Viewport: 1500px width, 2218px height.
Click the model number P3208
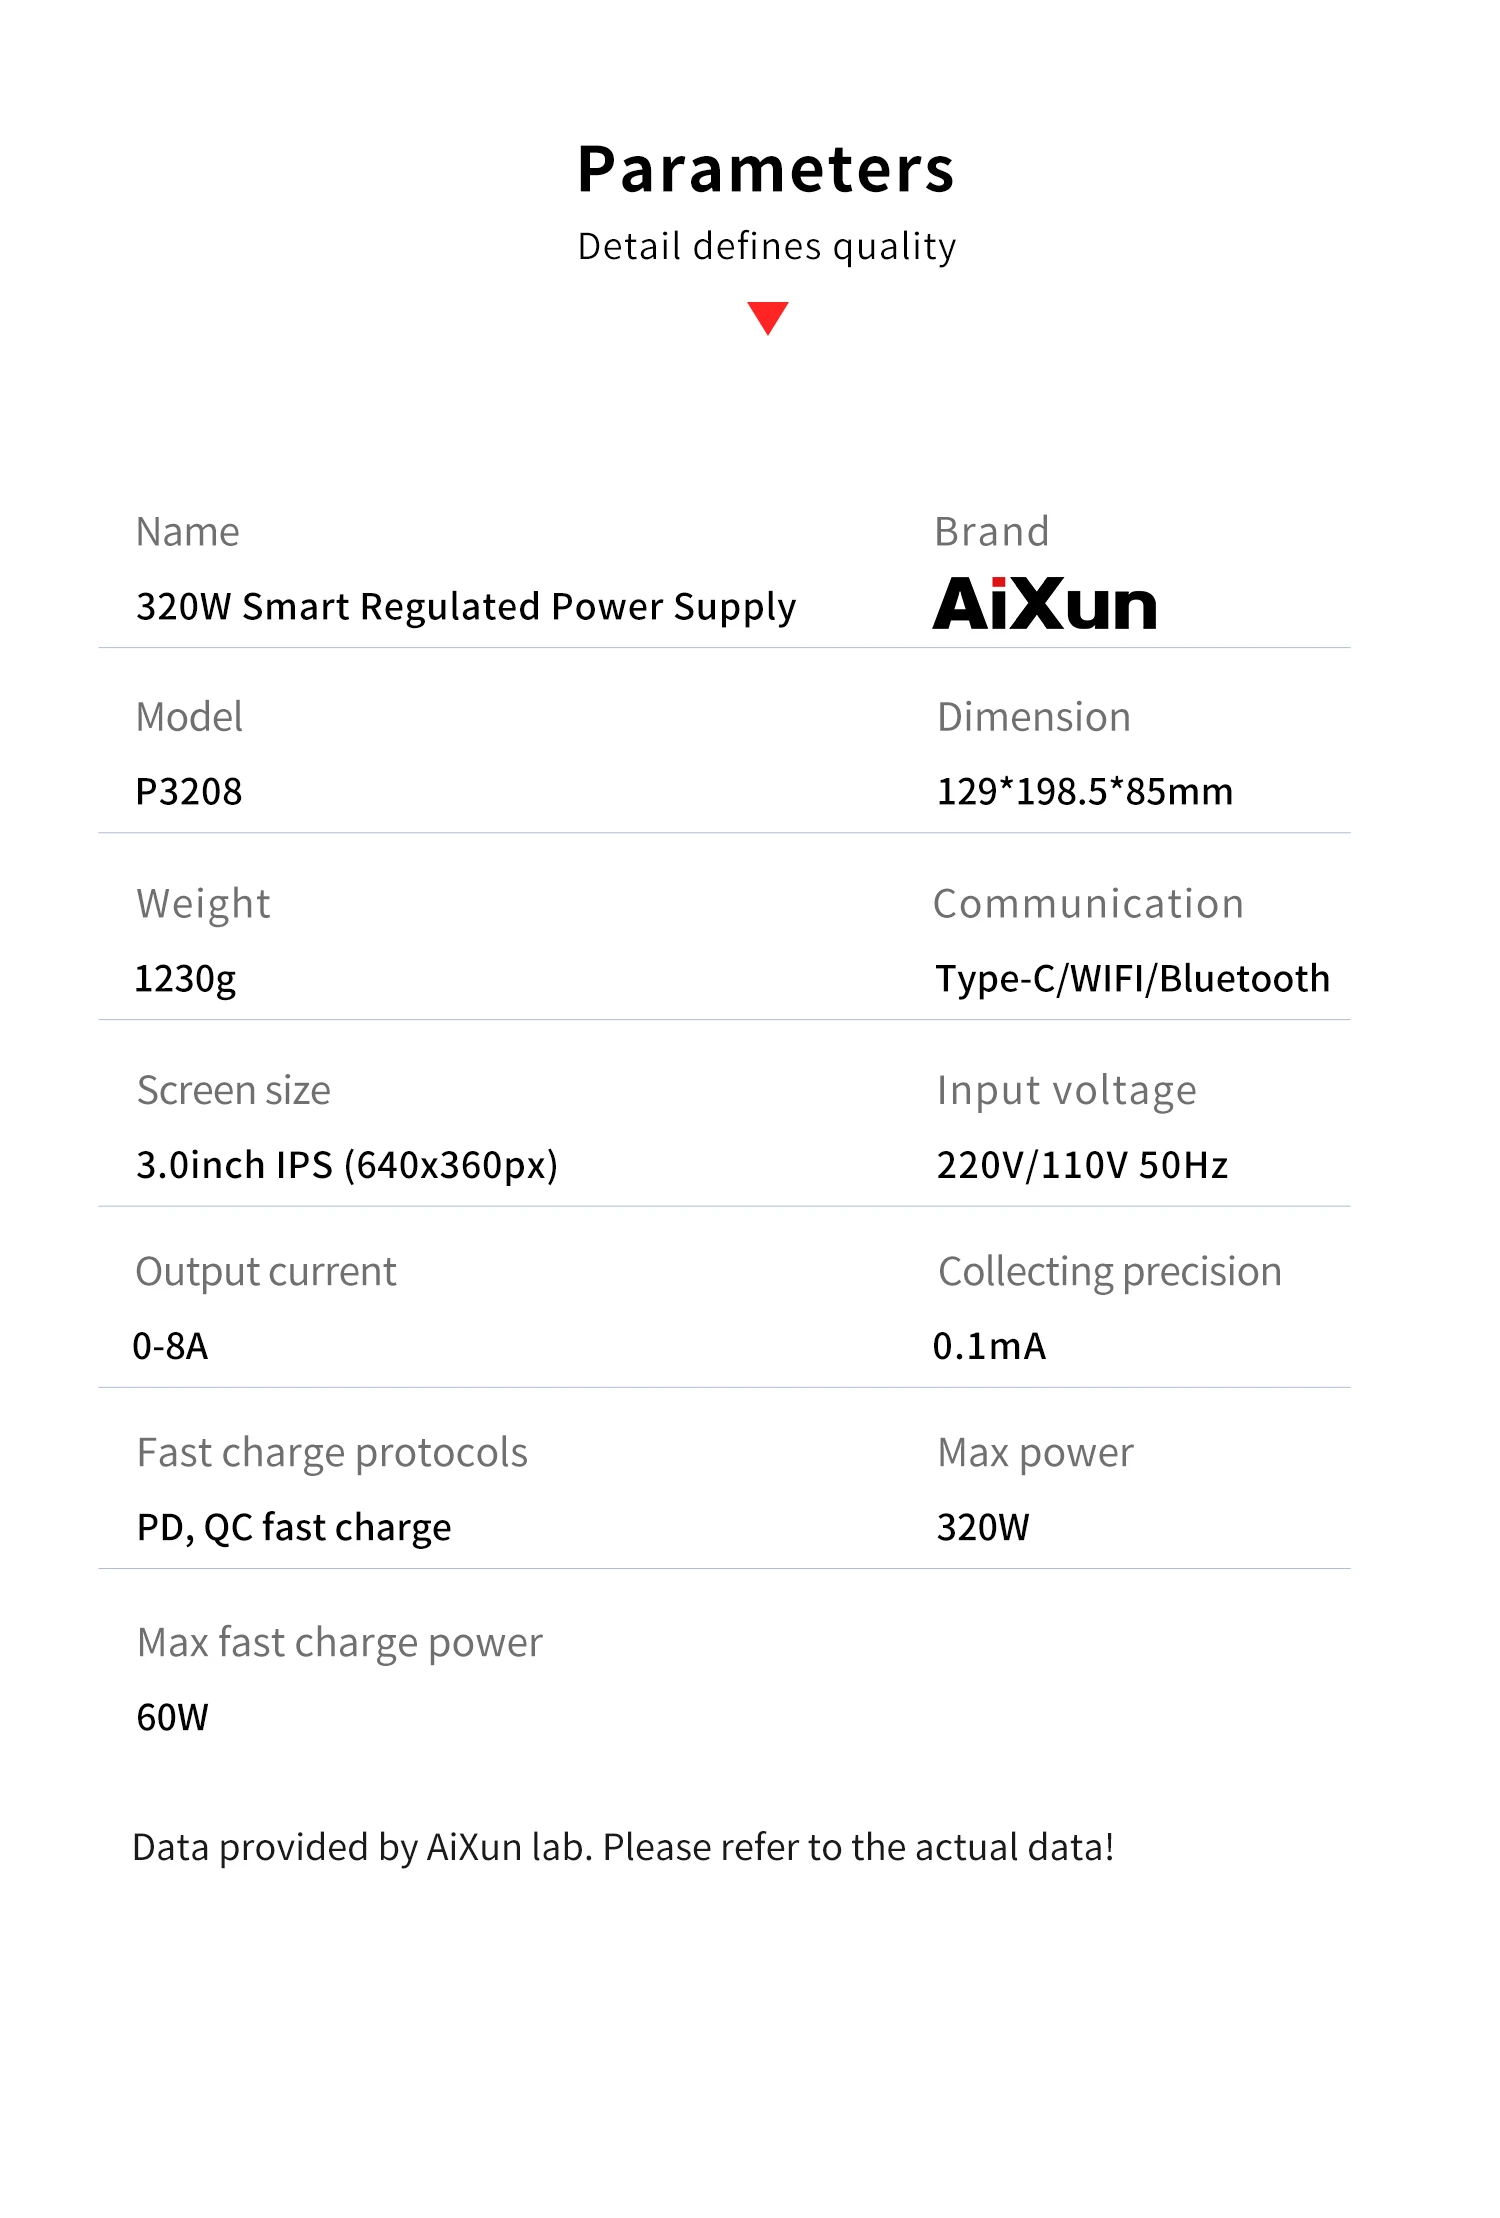point(189,792)
